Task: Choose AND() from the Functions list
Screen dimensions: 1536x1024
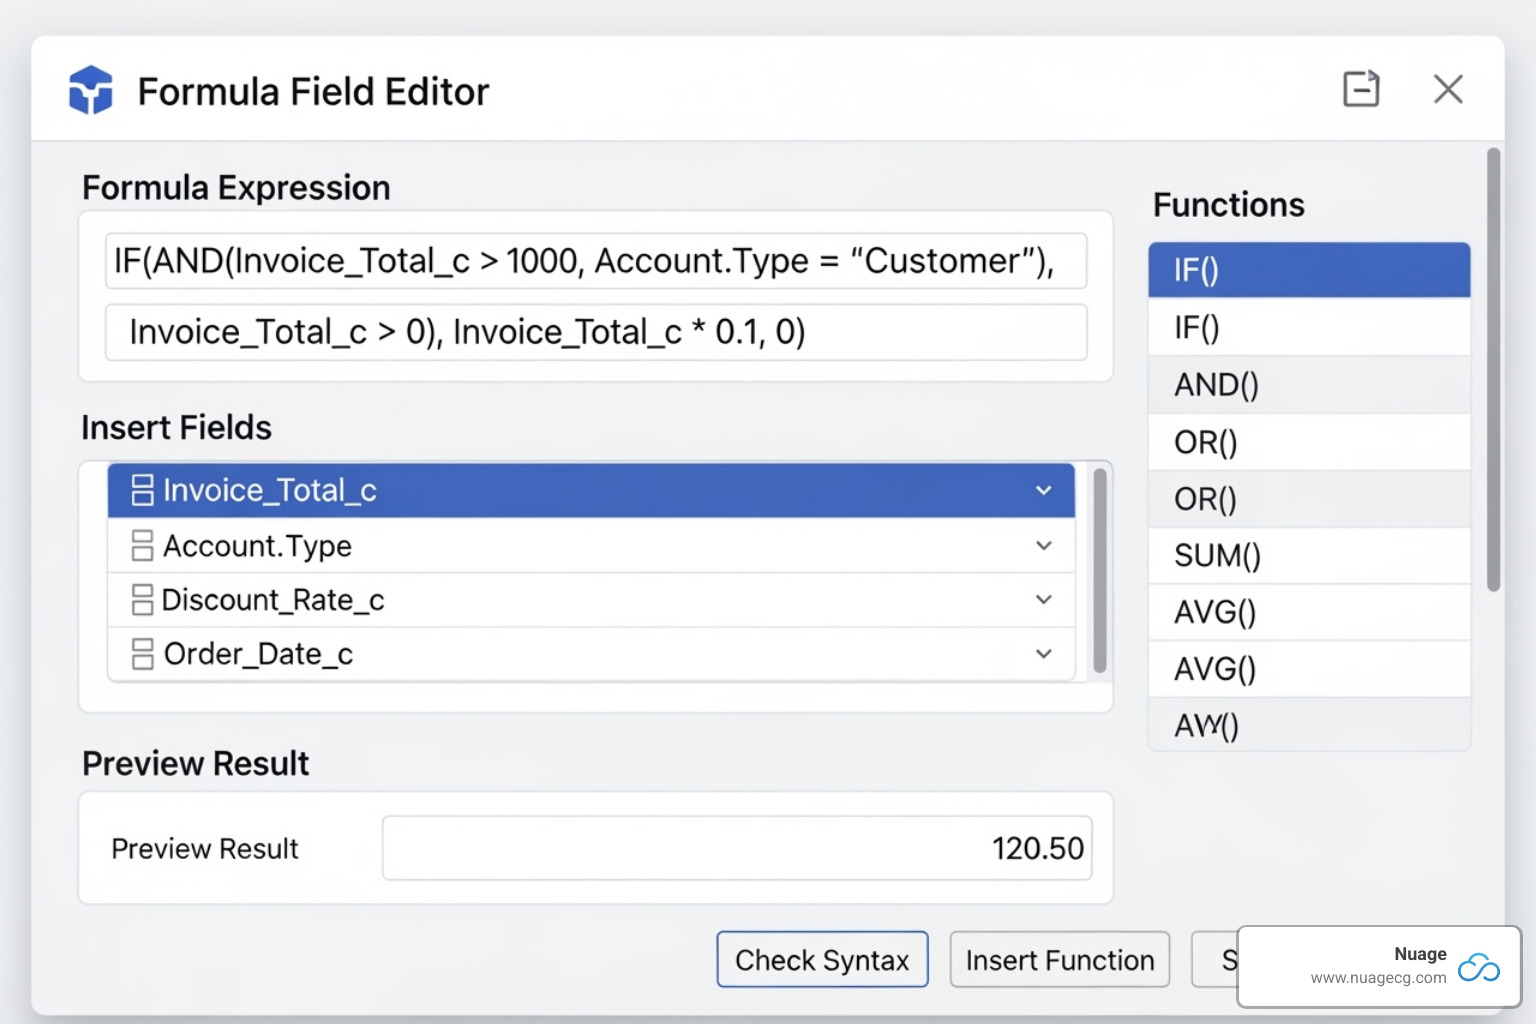Action: 1308,385
